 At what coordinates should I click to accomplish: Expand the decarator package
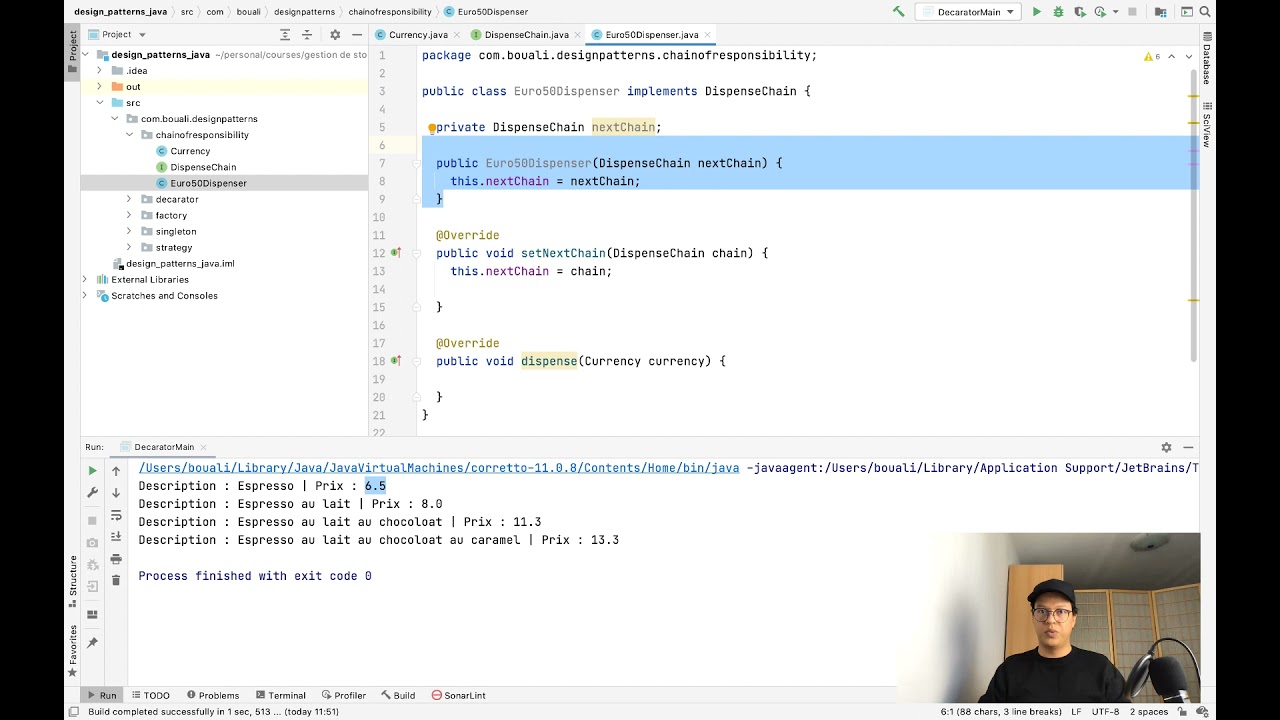click(x=129, y=199)
